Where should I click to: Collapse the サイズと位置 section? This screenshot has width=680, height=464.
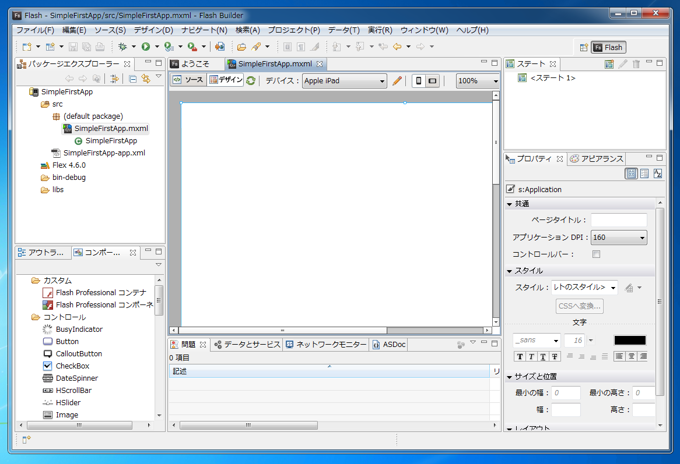pyautogui.click(x=510, y=377)
